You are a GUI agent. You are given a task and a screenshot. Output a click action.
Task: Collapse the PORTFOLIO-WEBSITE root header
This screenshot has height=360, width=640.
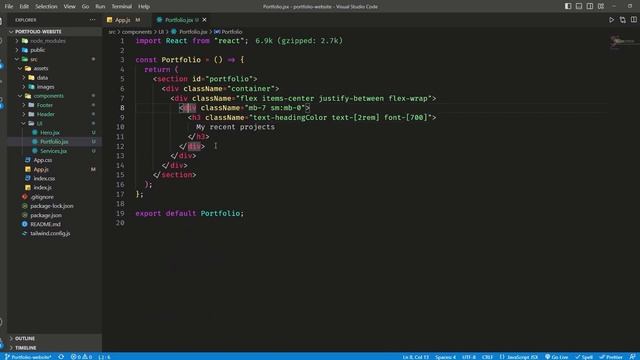point(54,31)
